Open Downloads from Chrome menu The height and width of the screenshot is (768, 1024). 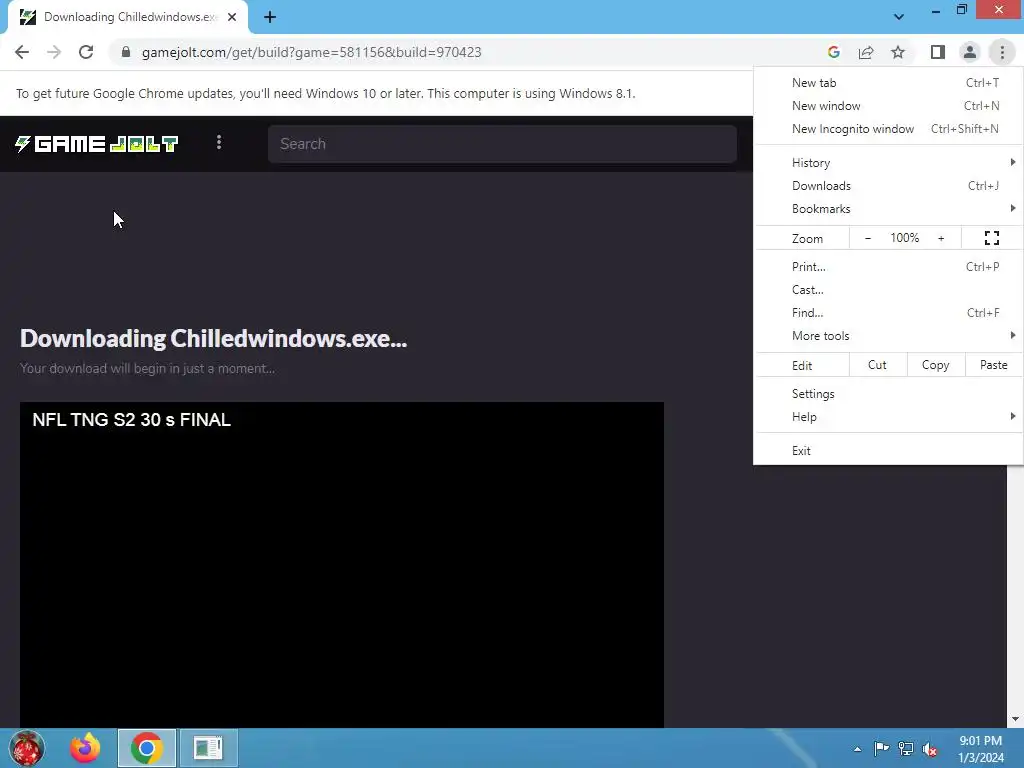[x=888, y=185]
